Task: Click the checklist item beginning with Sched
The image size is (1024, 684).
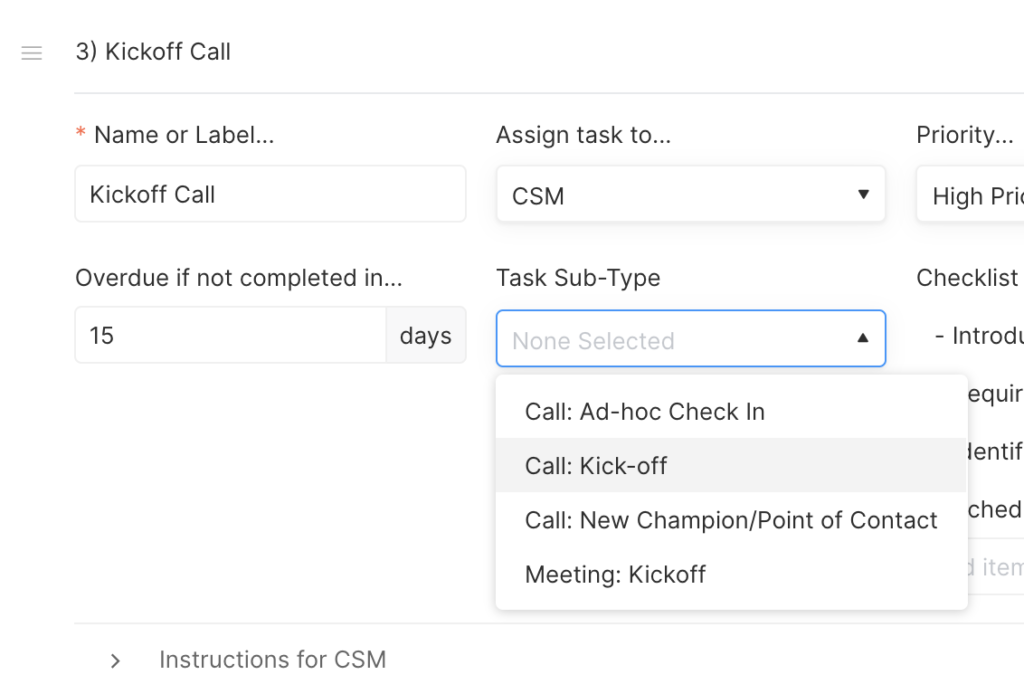Action: 995,509
